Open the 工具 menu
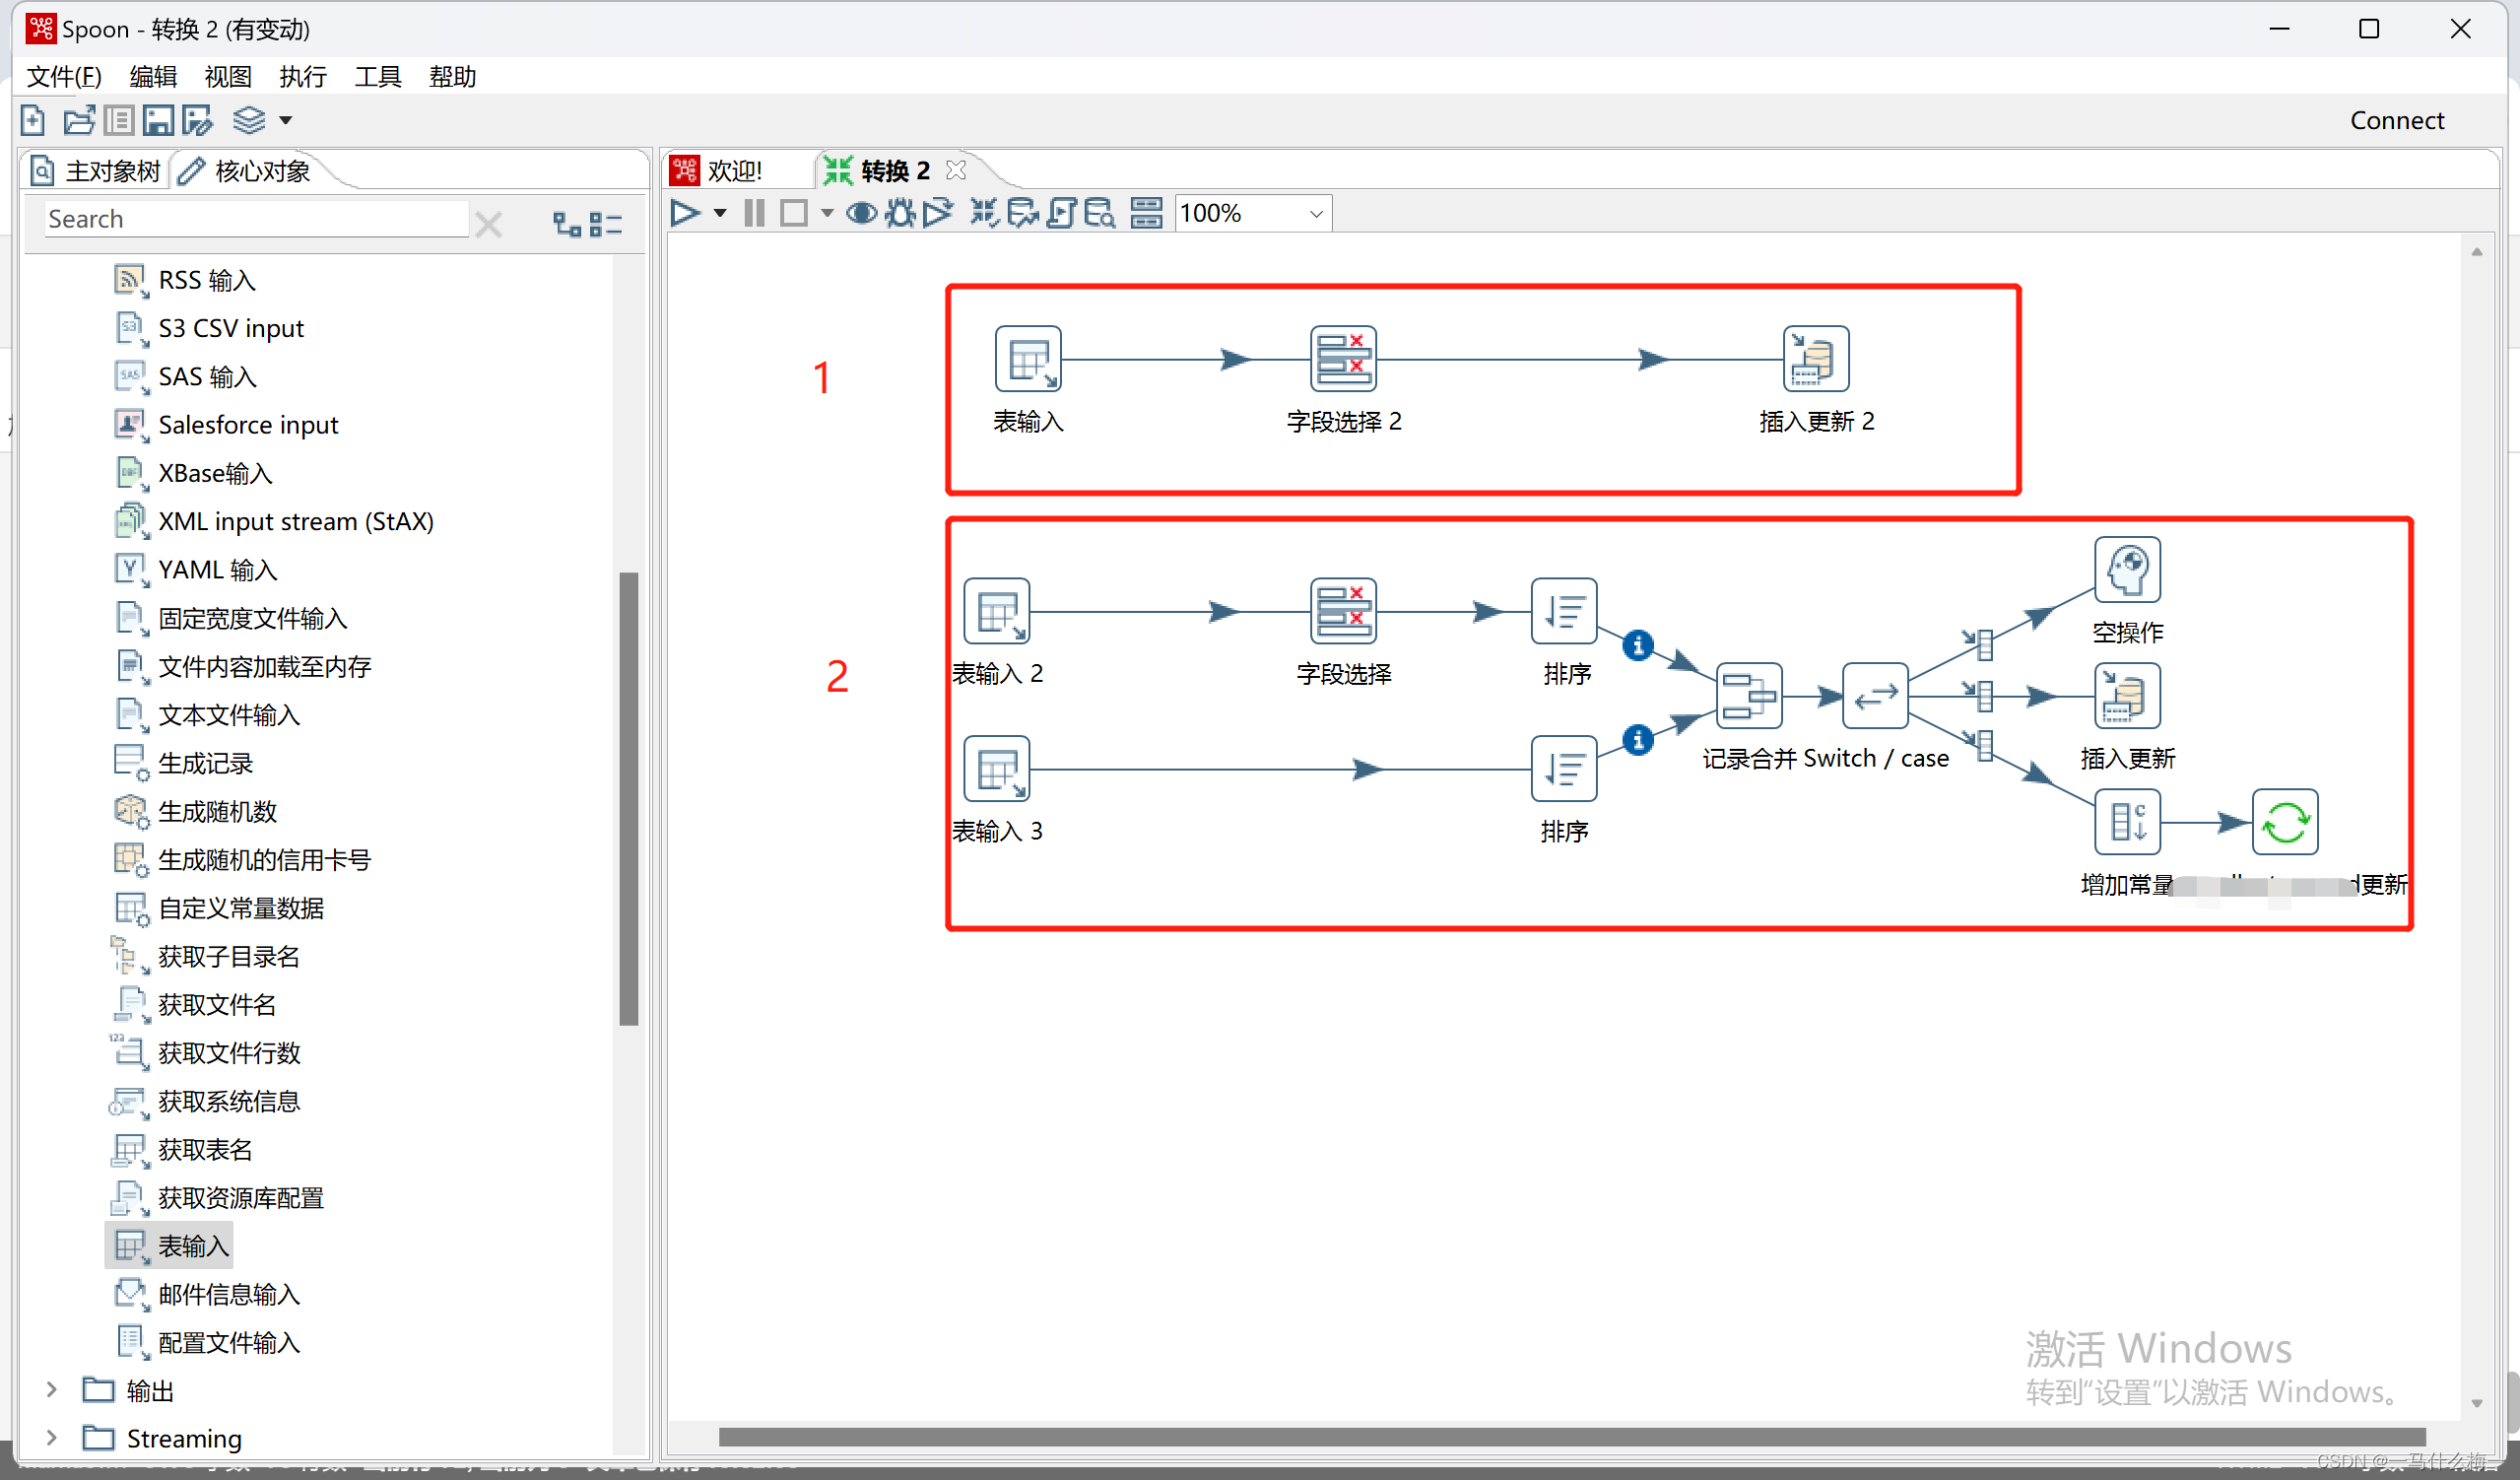This screenshot has width=2520, height=1480. pyautogui.click(x=378, y=77)
